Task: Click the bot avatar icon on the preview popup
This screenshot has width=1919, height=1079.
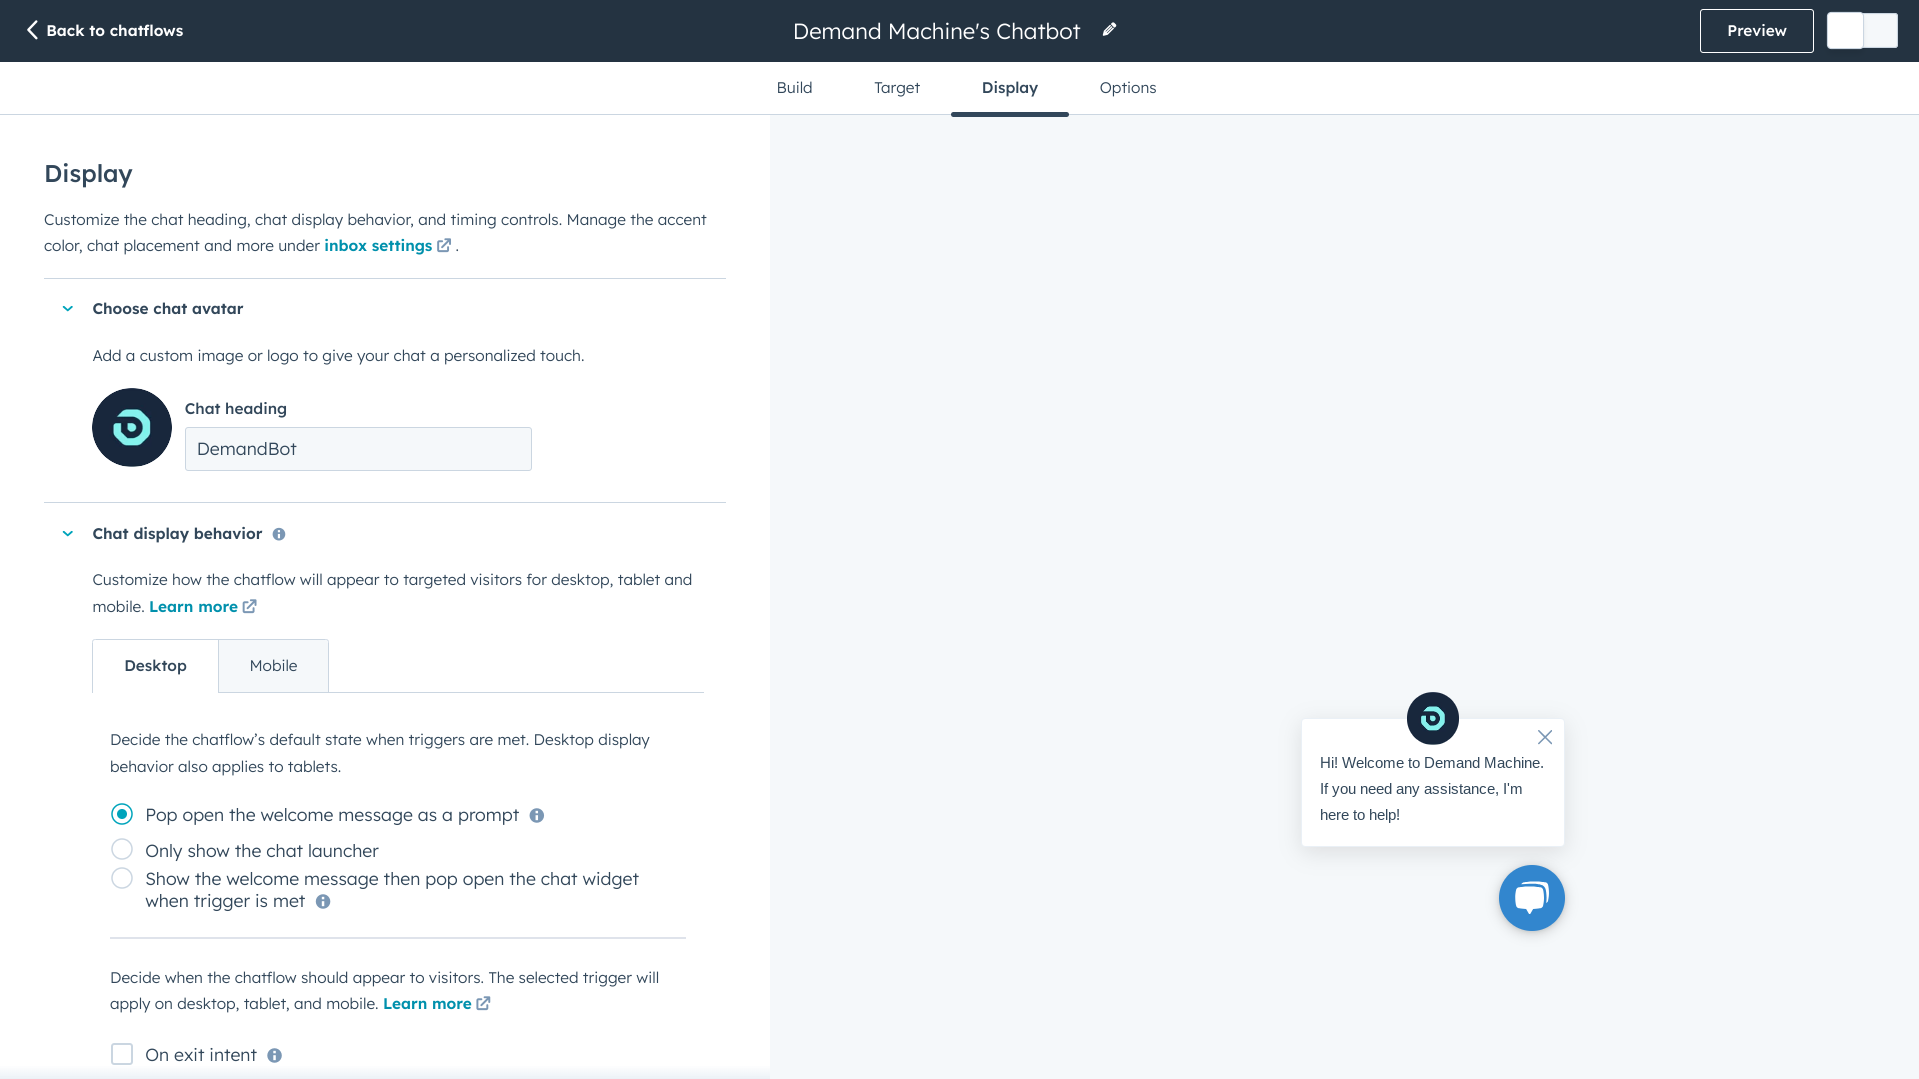Action: pos(1433,718)
